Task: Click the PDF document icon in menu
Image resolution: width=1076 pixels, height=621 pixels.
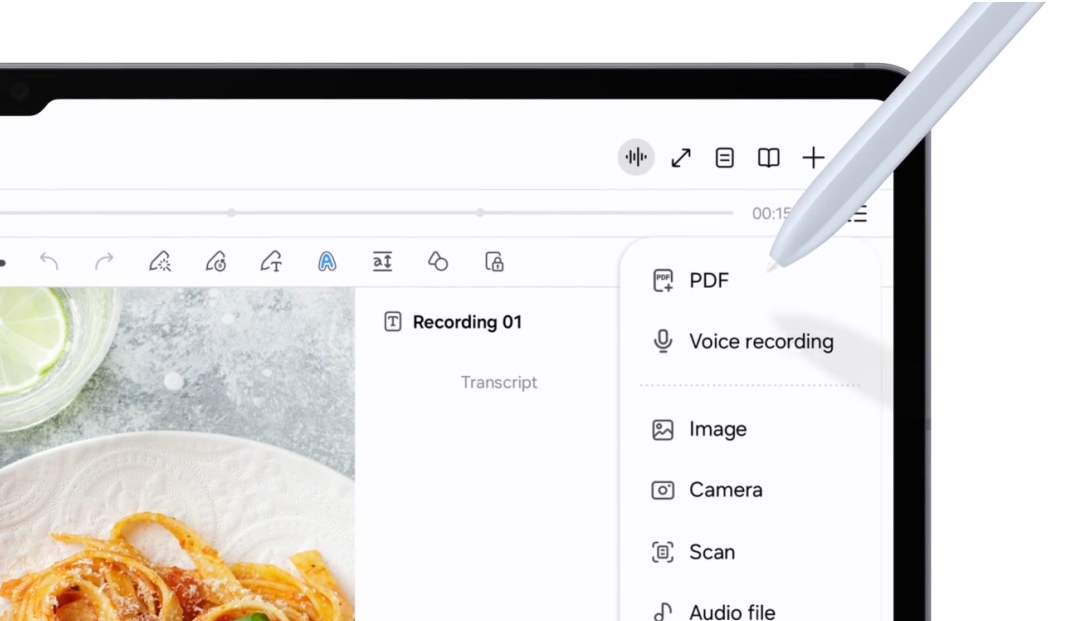Action: pos(663,280)
